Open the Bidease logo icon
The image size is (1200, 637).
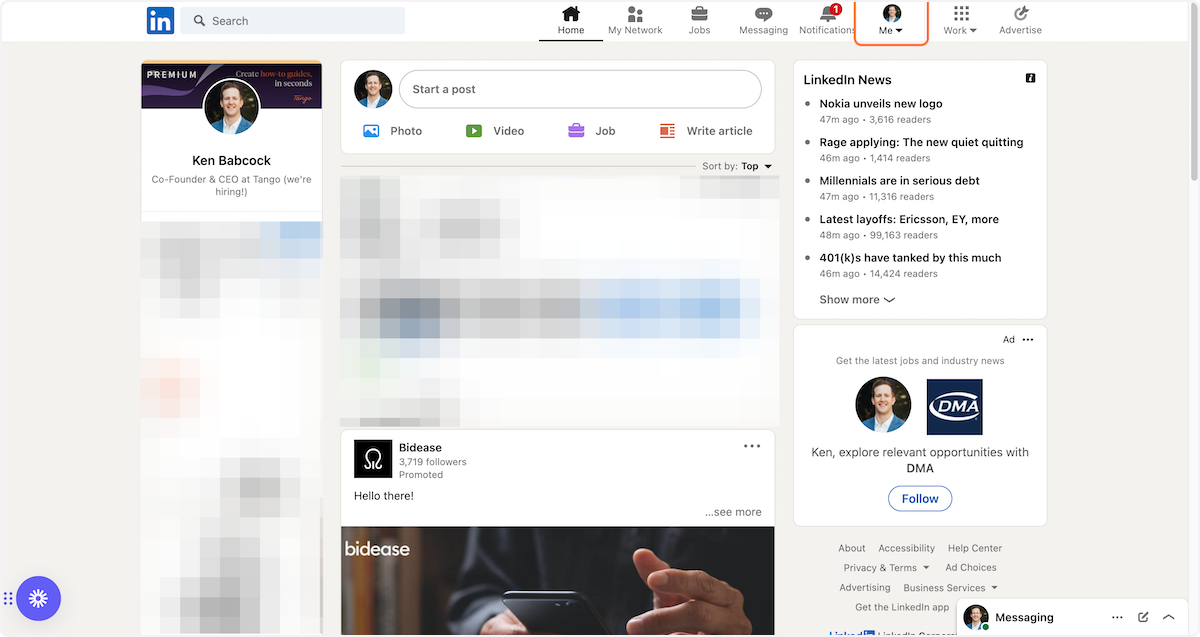(373, 459)
